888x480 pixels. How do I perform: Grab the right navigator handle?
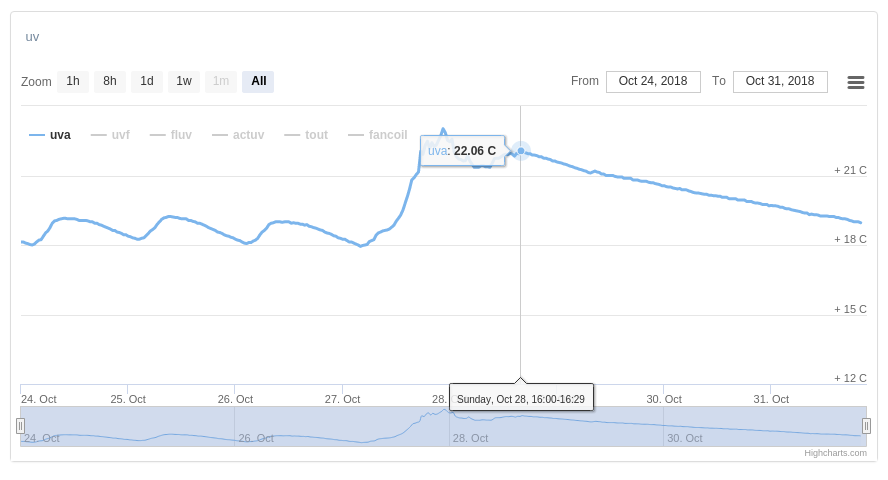click(x=866, y=426)
